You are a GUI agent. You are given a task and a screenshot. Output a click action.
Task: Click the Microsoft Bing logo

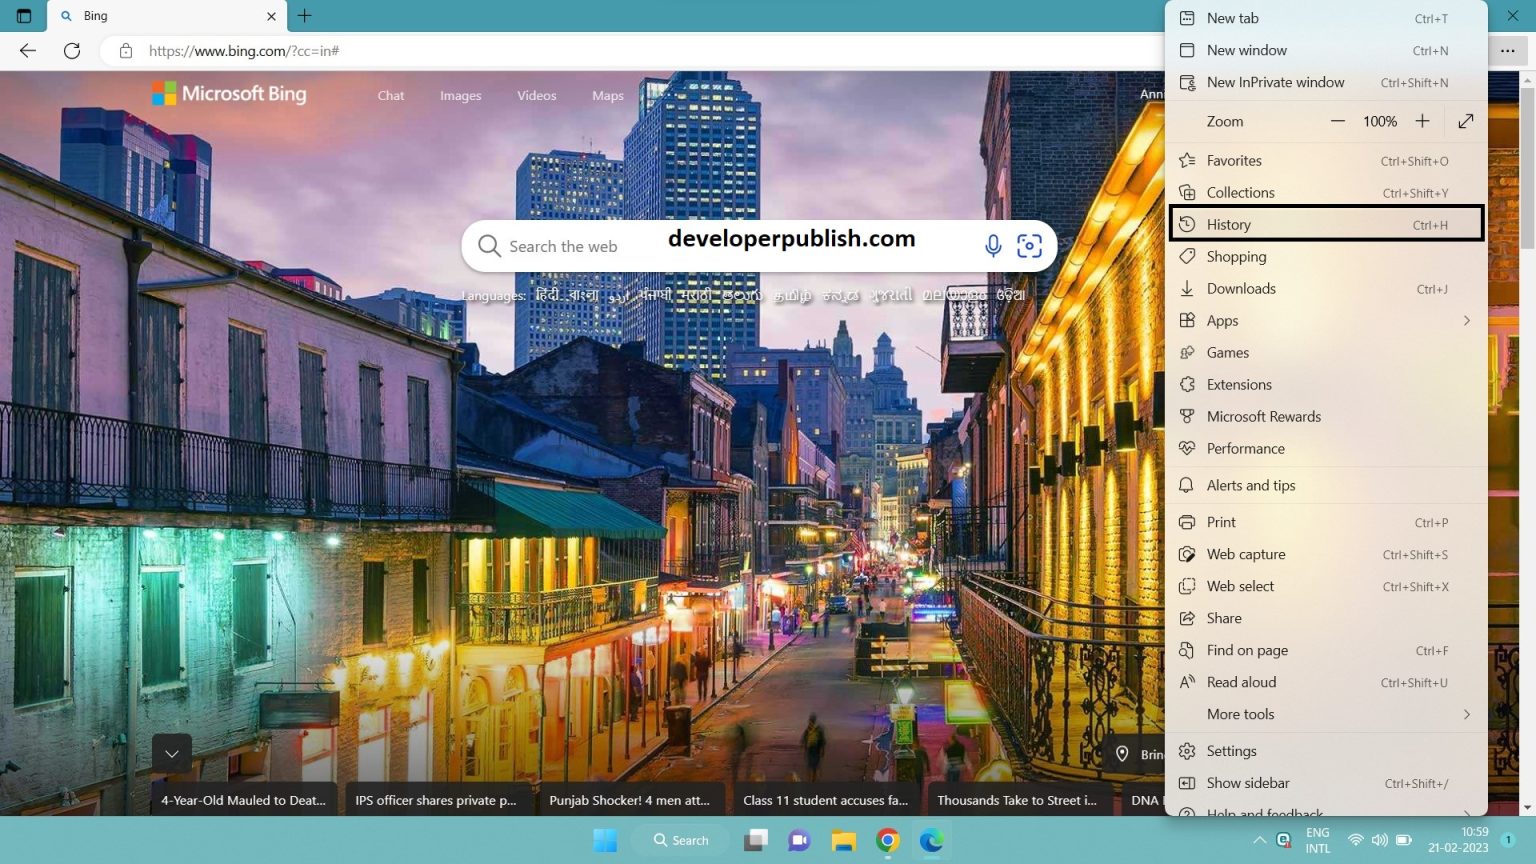228,93
